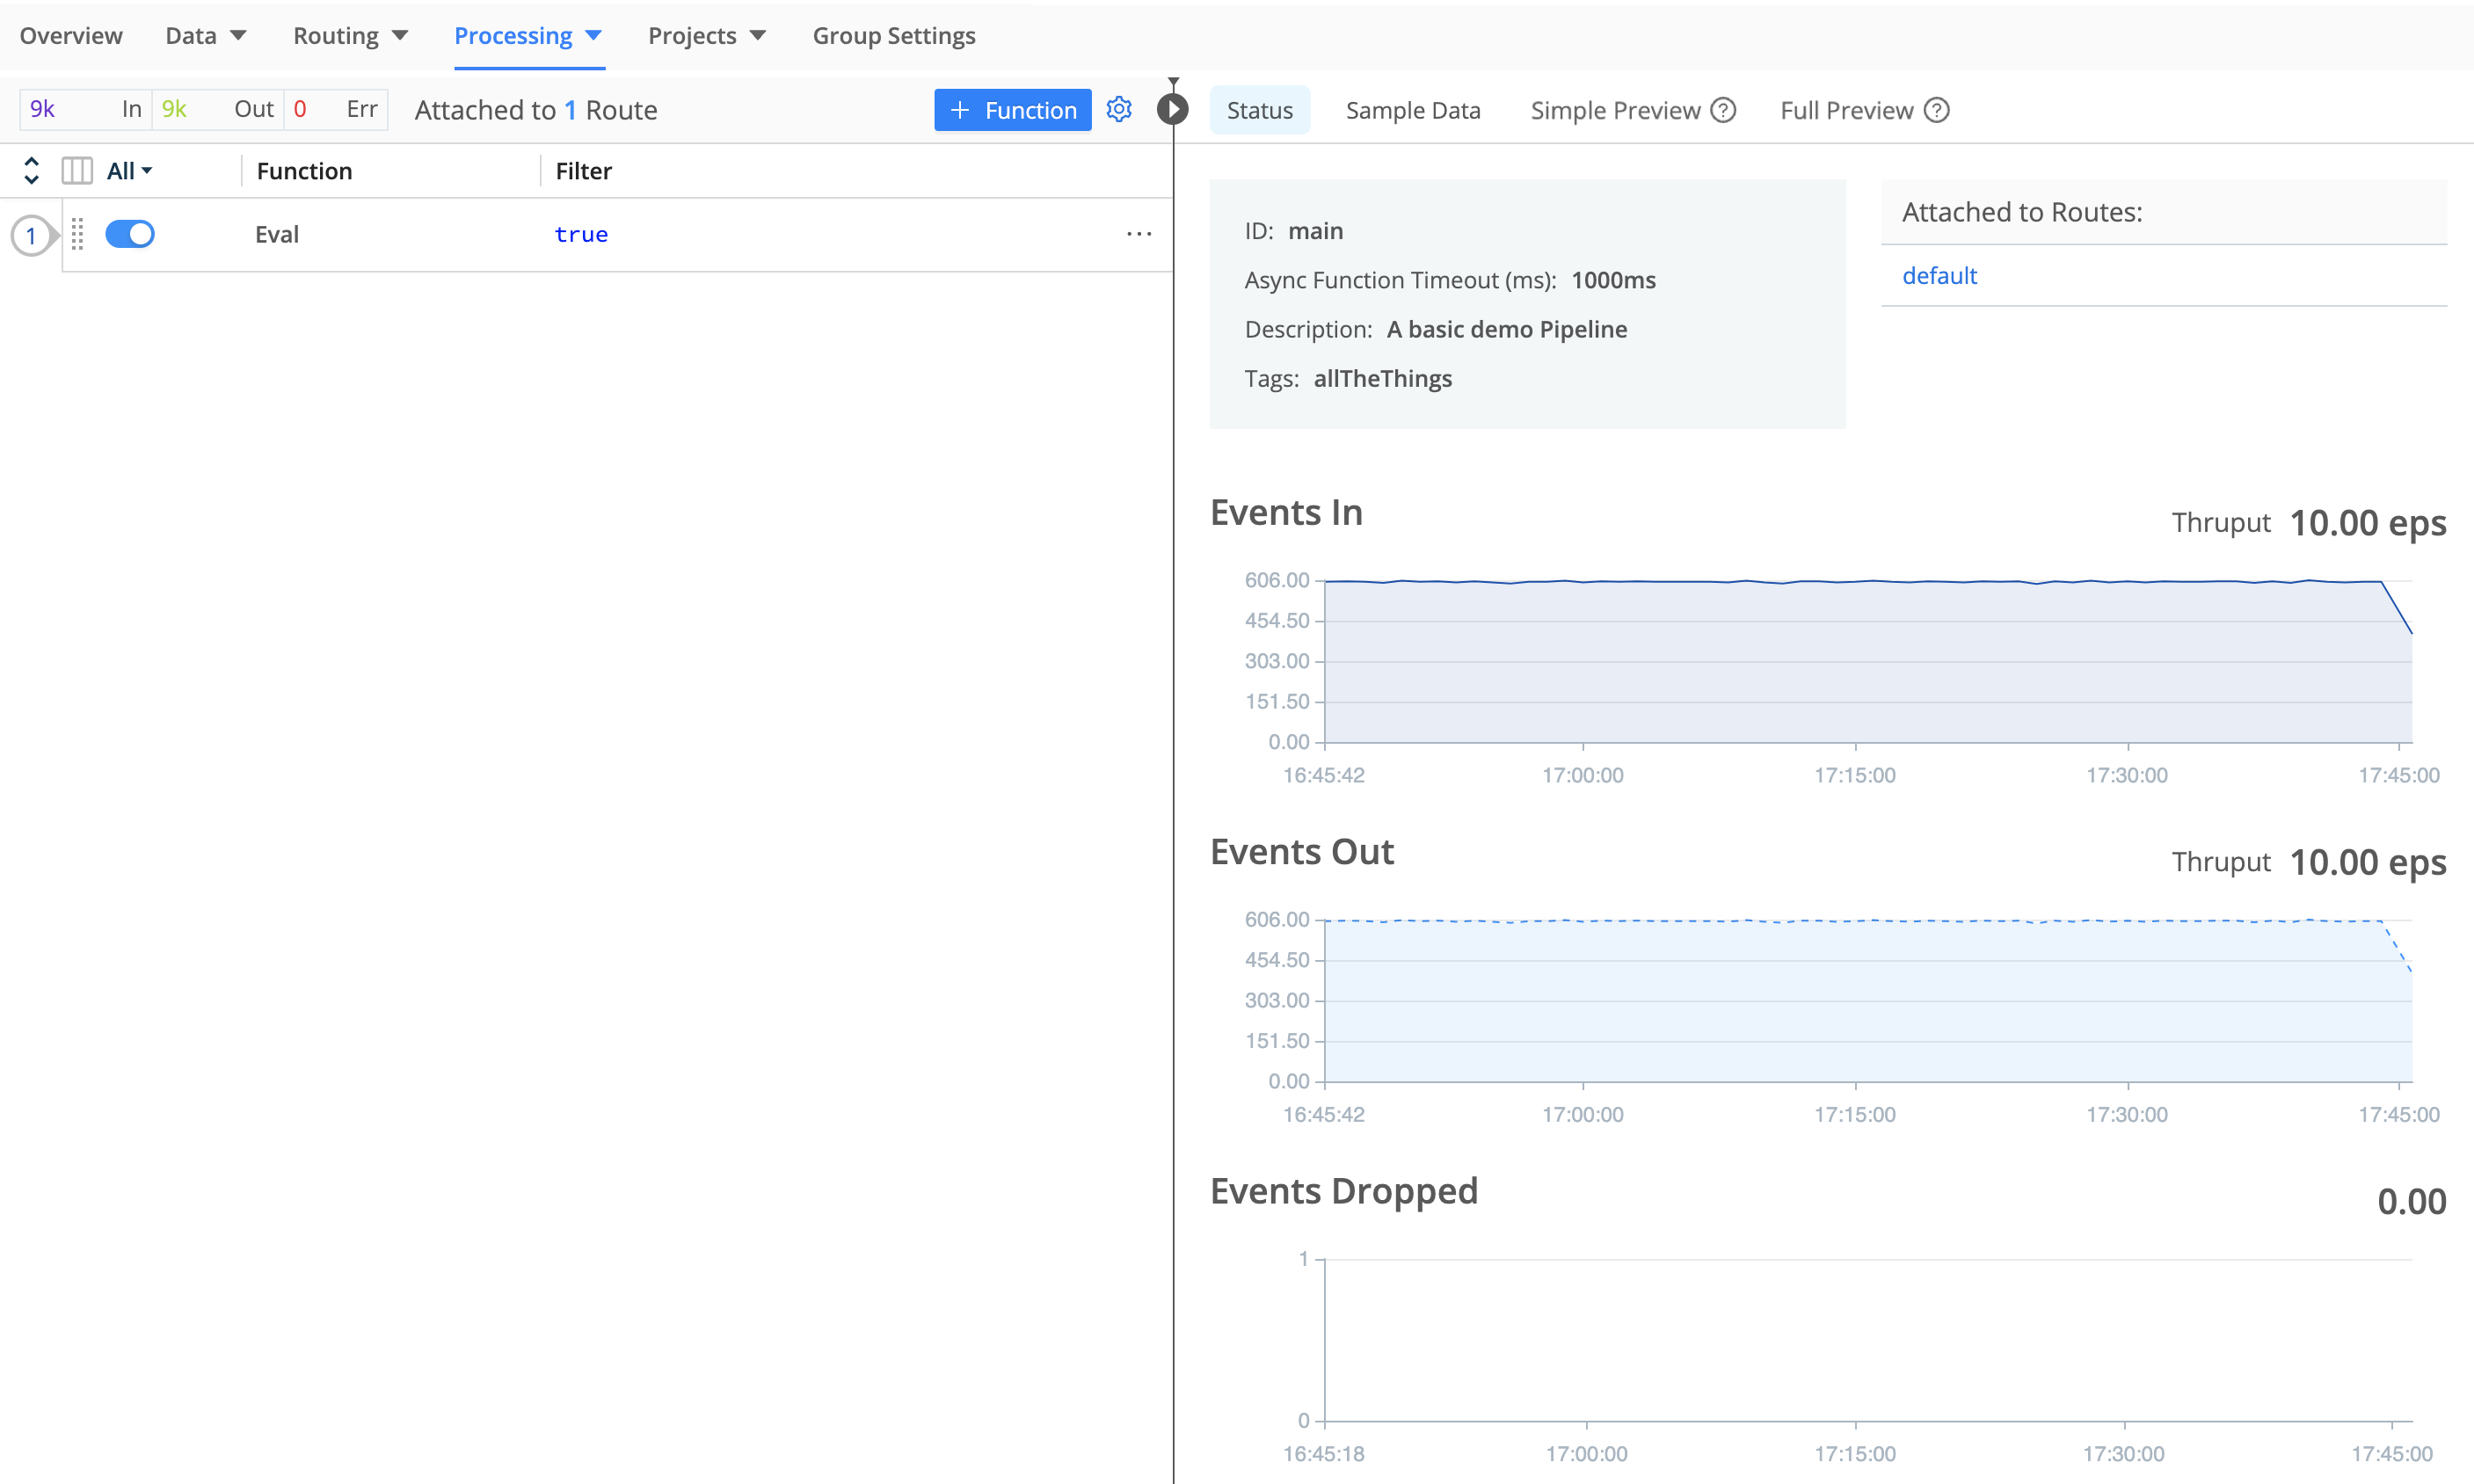Open Group Settings
2474x1484 pixels.
(x=894, y=36)
